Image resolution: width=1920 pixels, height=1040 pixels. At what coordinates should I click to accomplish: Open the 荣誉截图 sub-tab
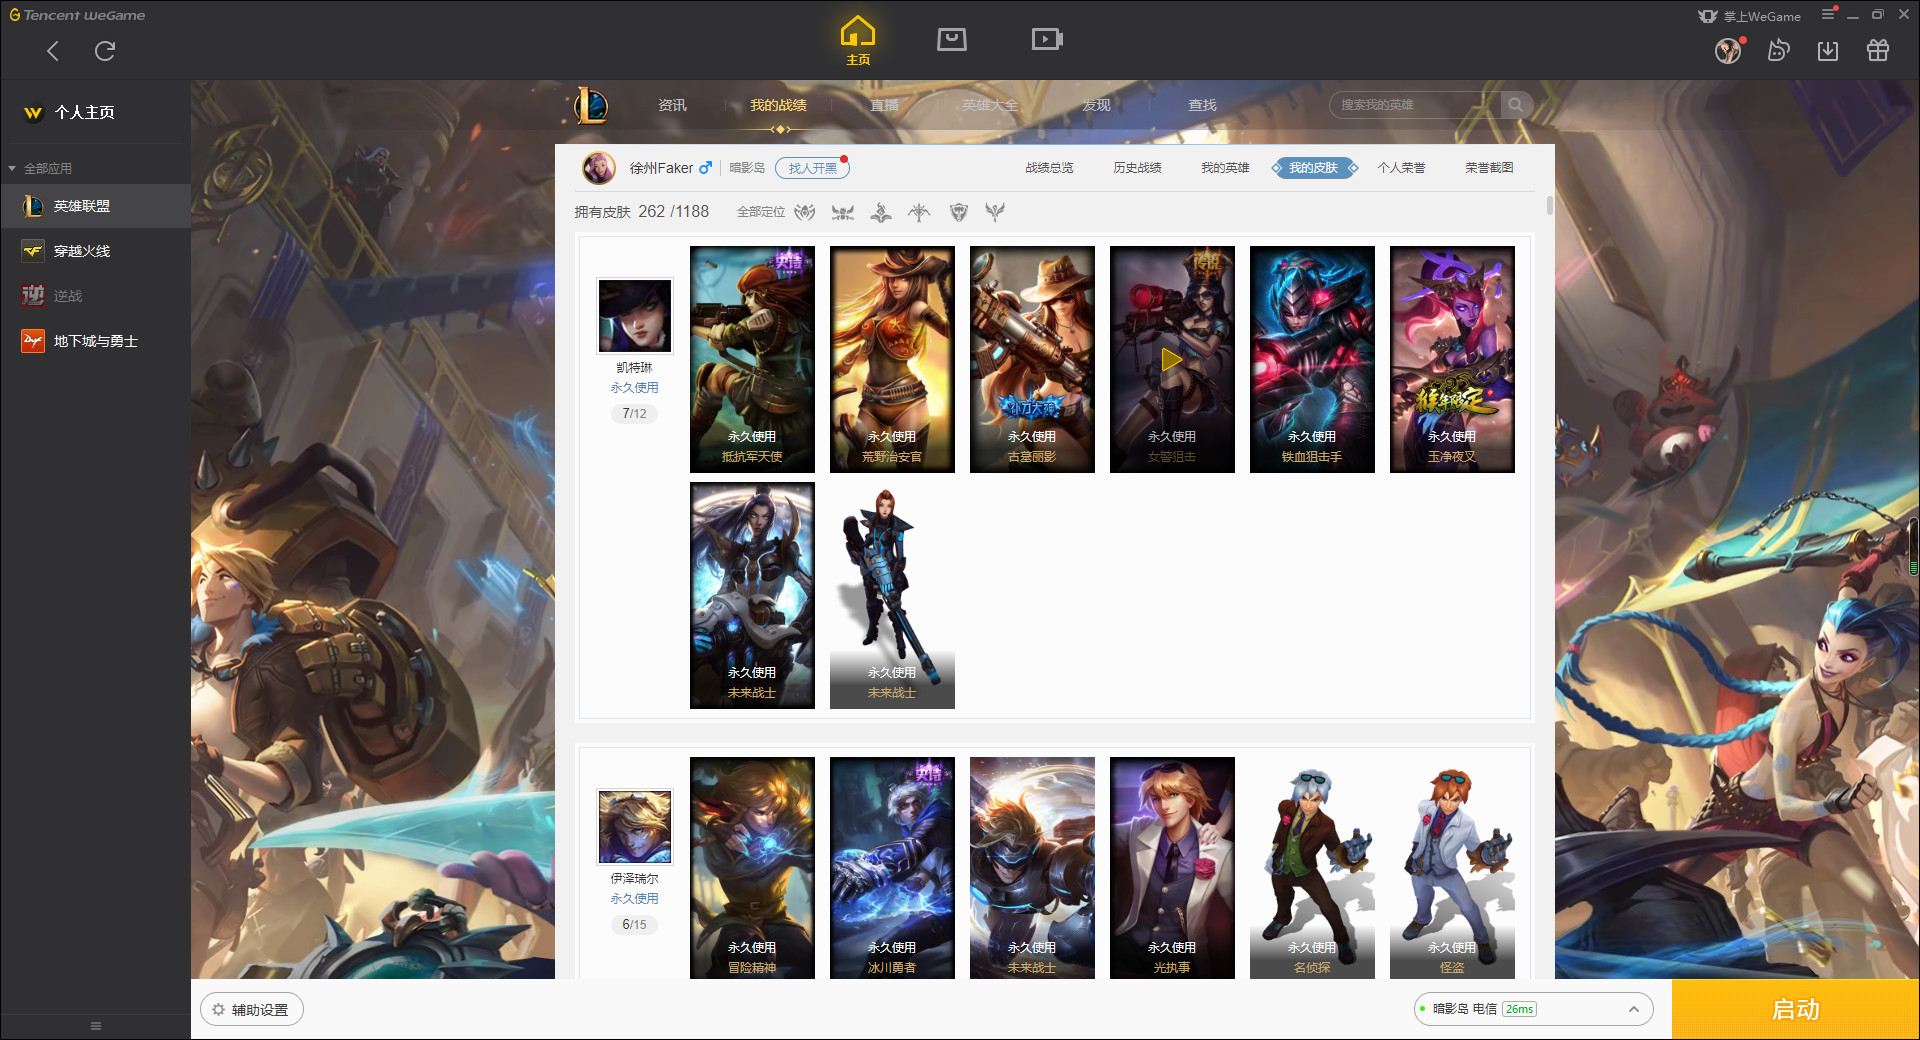pyautogui.click(x=1489, y=168)
